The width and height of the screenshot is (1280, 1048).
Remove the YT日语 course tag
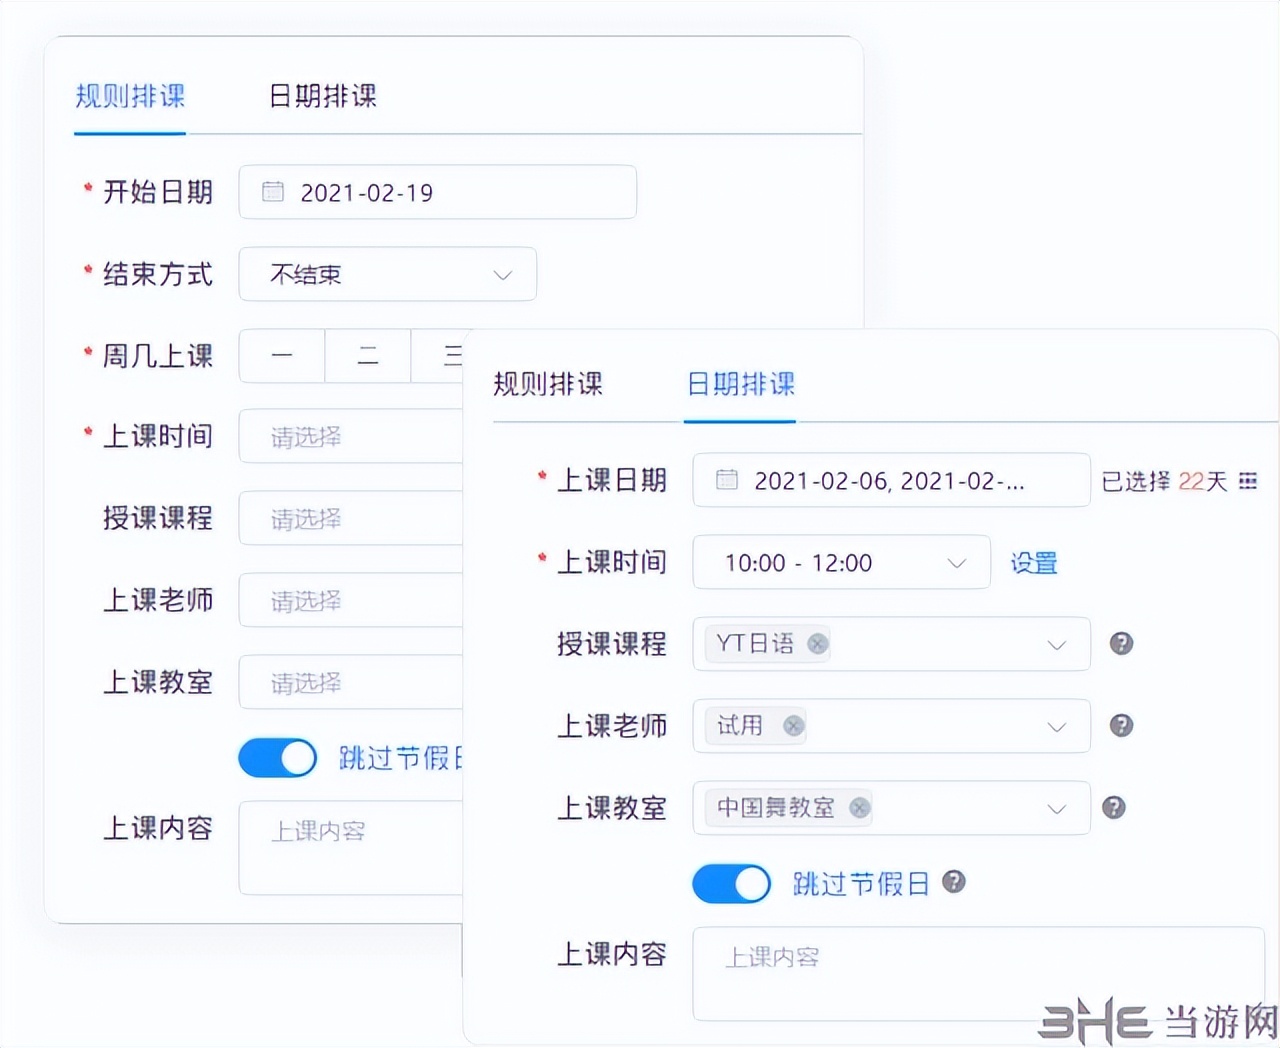[818, 644]
